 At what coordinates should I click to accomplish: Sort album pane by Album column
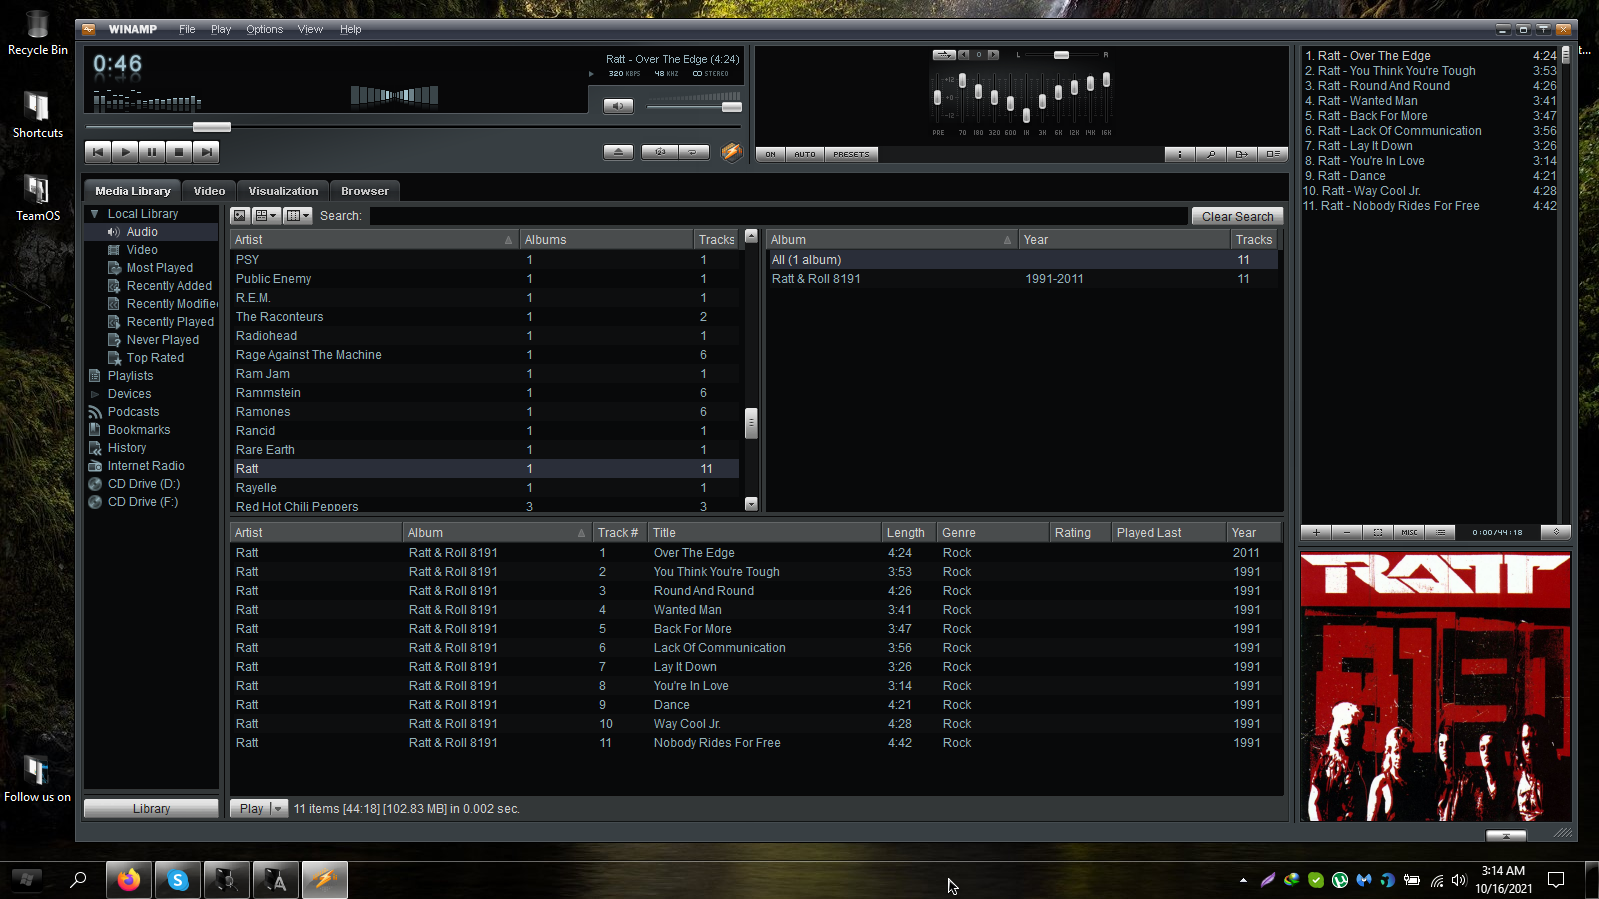click(x=891, y=240)
